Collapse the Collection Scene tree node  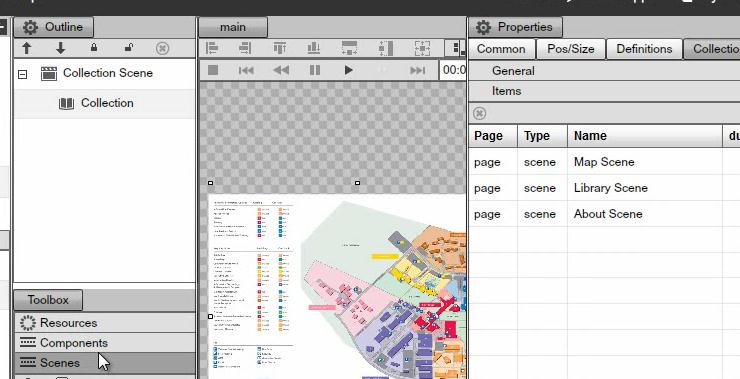pos(22,74)
